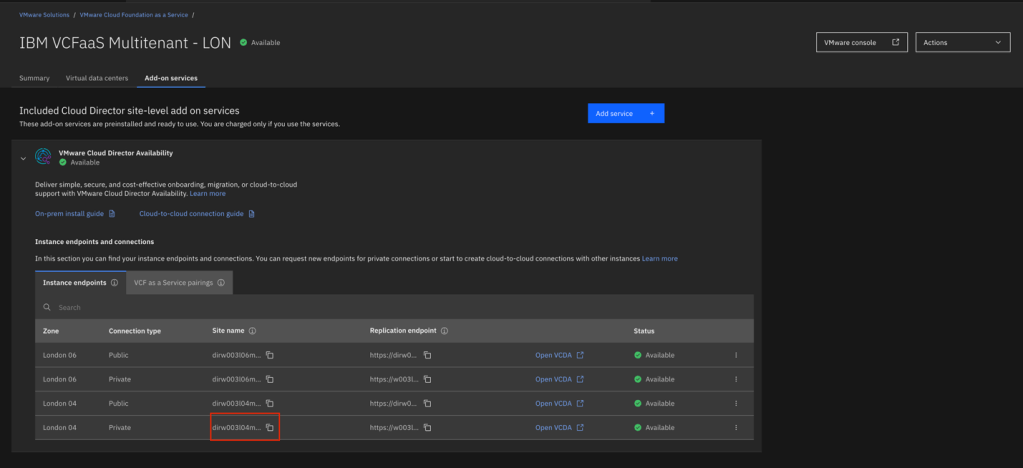Click the Add service button
This screenshot has width=1023, height=468.
[625, 114]
